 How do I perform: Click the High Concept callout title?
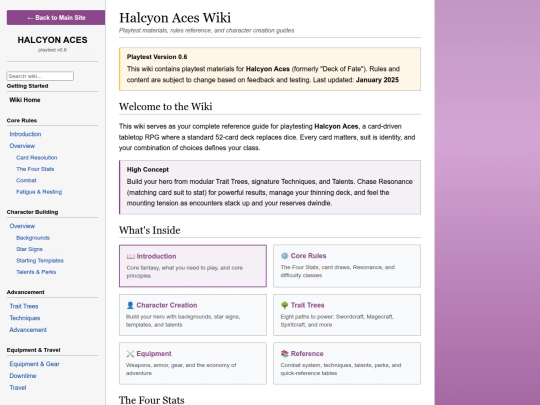click(148, 169)
